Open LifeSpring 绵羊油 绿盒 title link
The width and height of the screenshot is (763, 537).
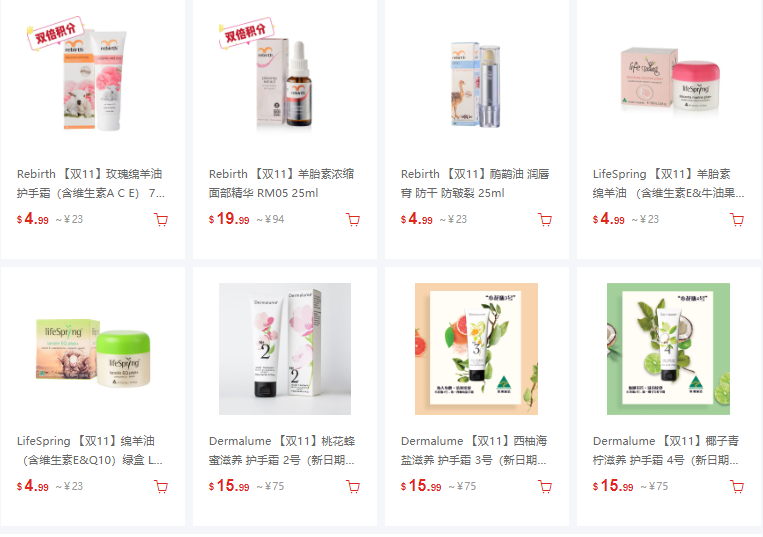[90, 450]
